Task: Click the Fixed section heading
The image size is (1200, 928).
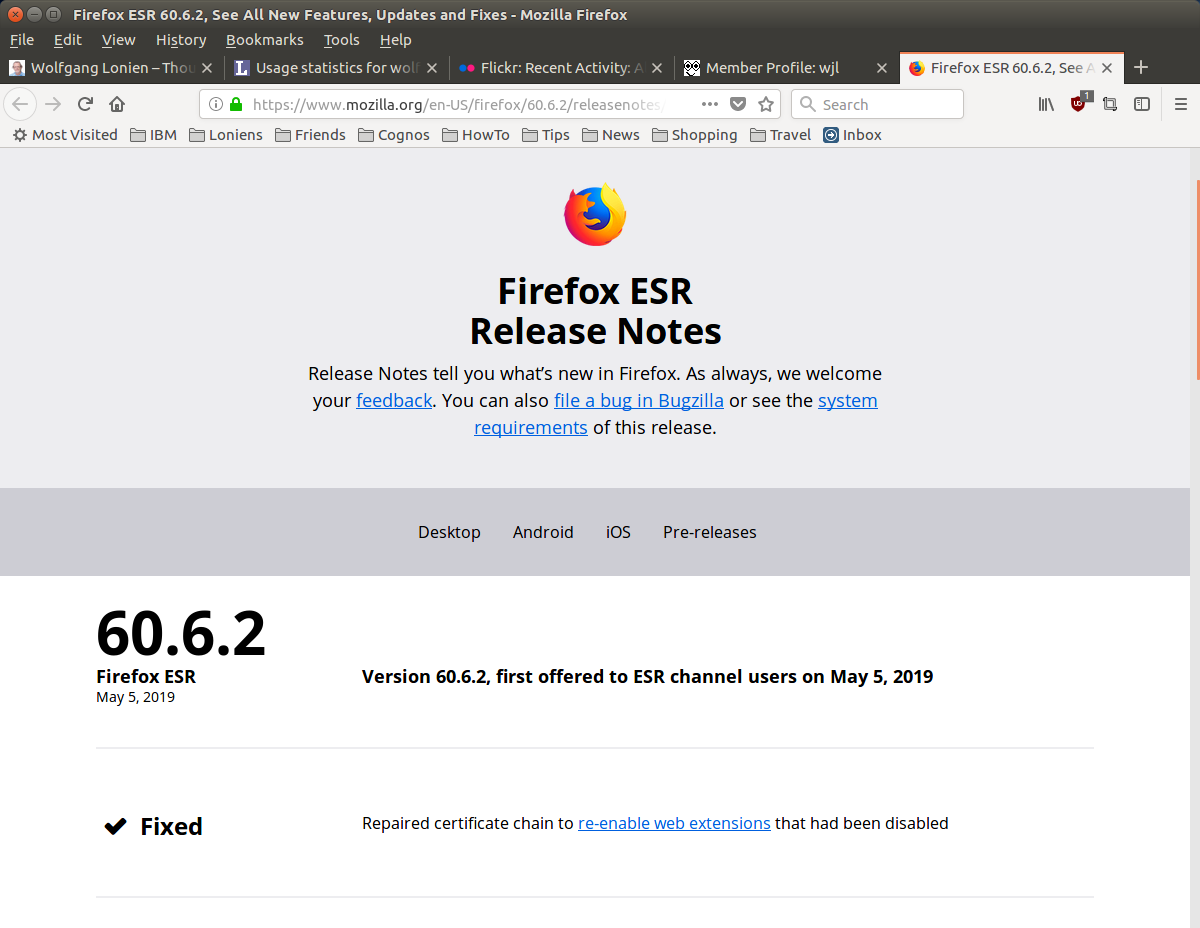Action: pyautogui.click(x=171, y=826)
